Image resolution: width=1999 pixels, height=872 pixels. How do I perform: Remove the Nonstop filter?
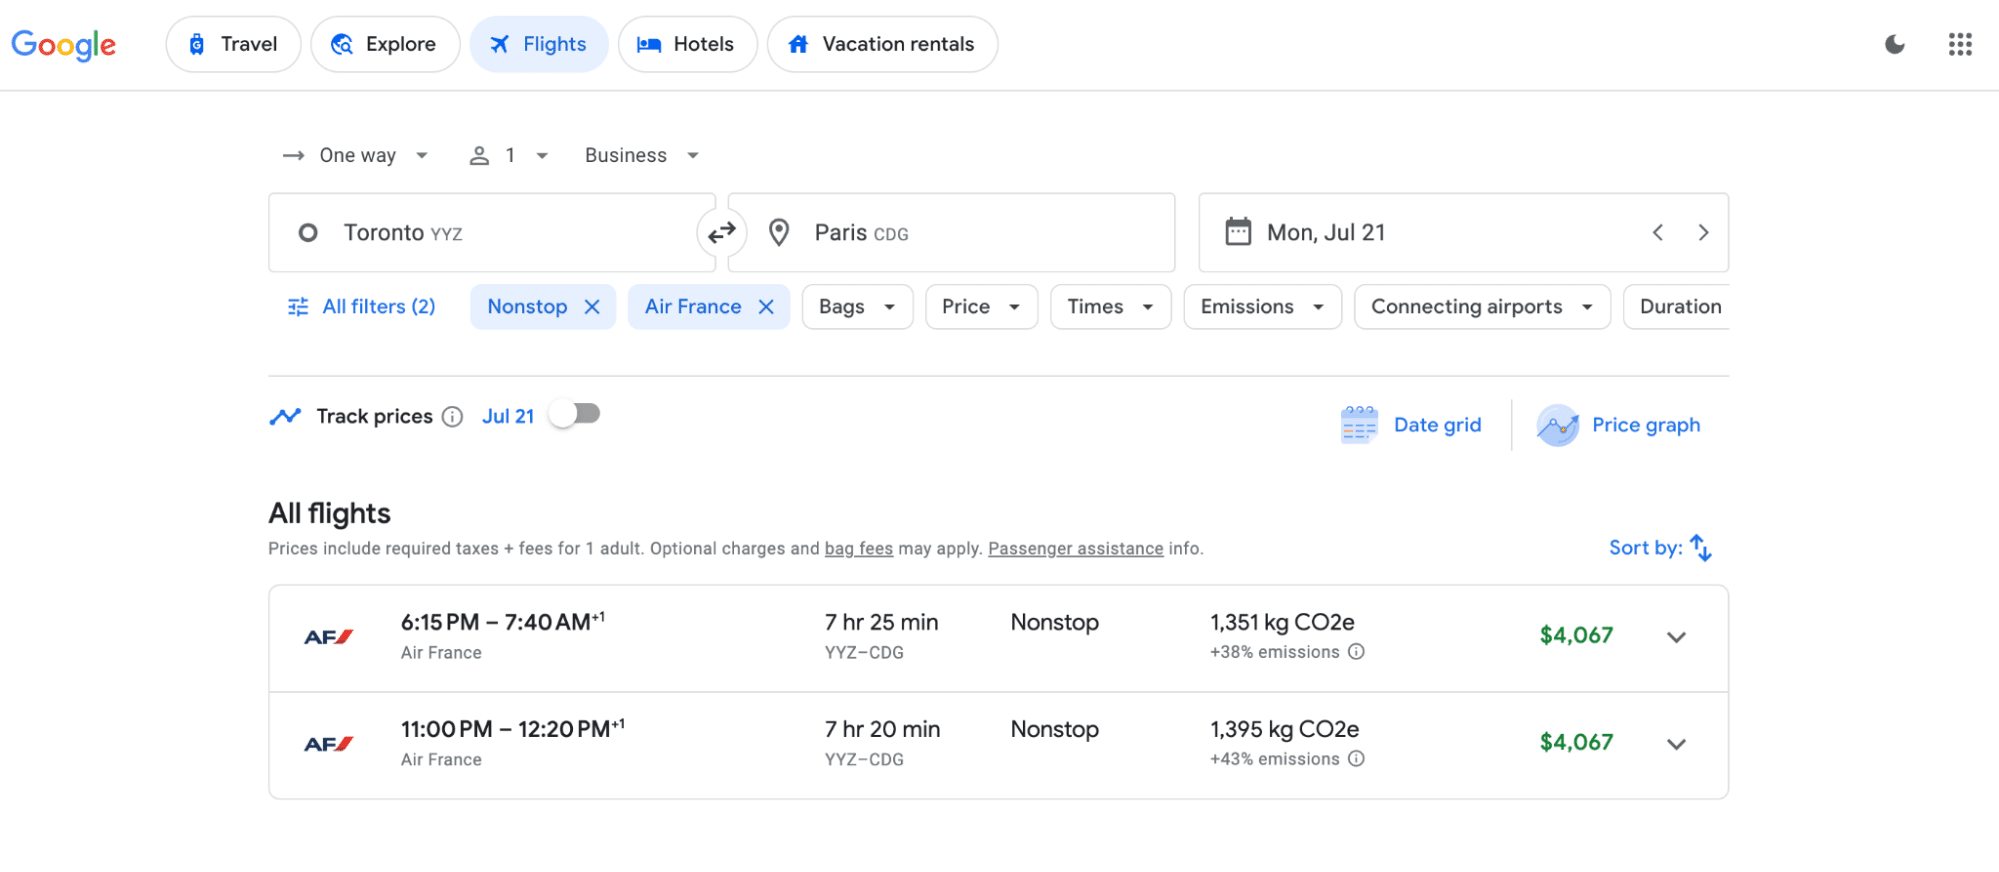click(x=592, y=307)
